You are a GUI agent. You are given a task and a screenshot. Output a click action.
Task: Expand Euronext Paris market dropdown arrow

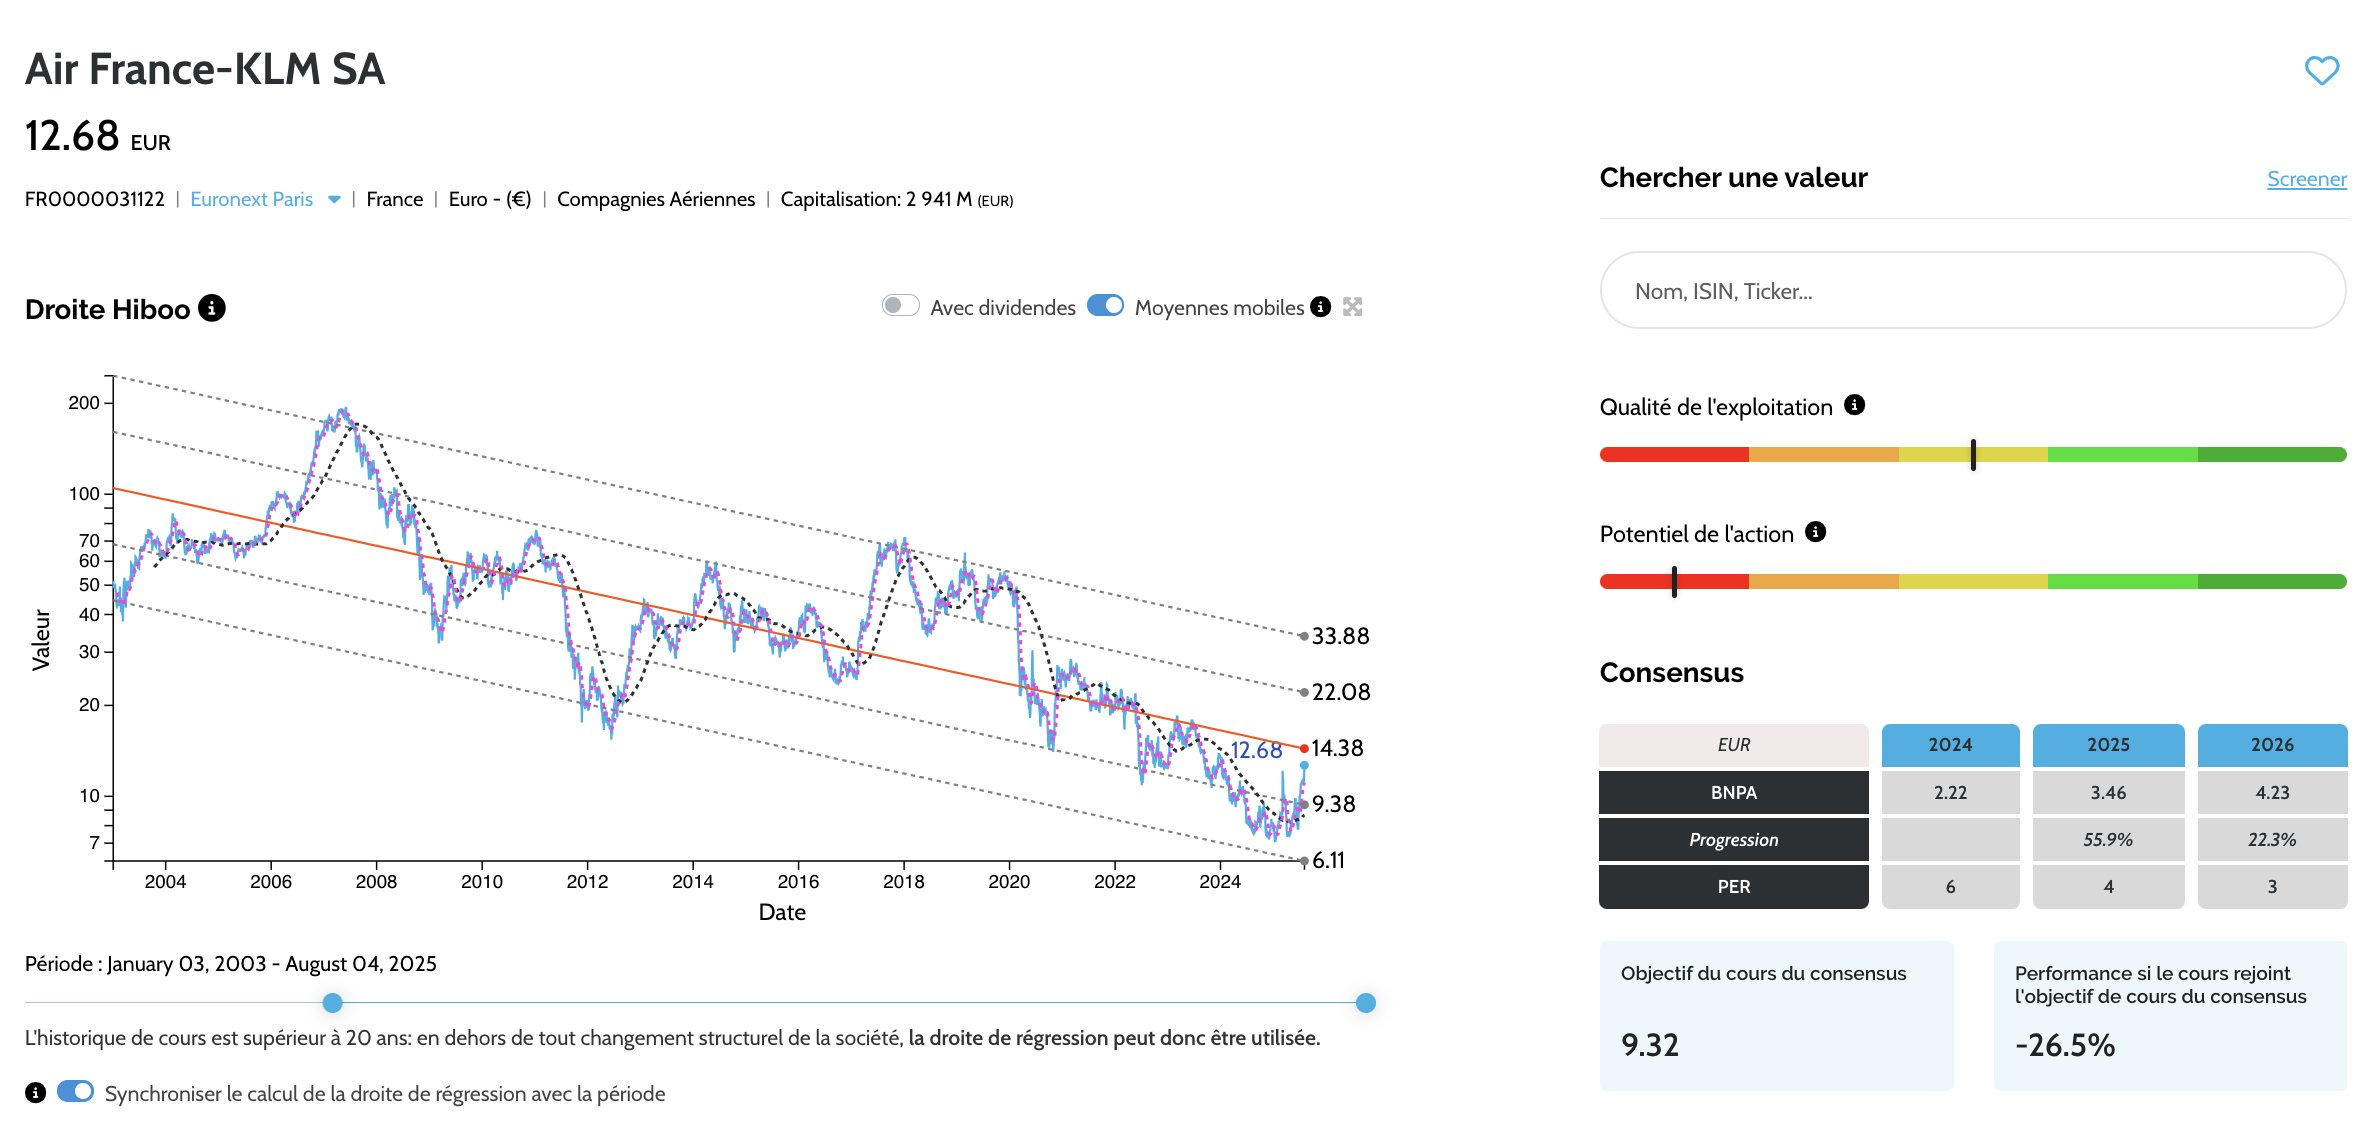point(334,200)
